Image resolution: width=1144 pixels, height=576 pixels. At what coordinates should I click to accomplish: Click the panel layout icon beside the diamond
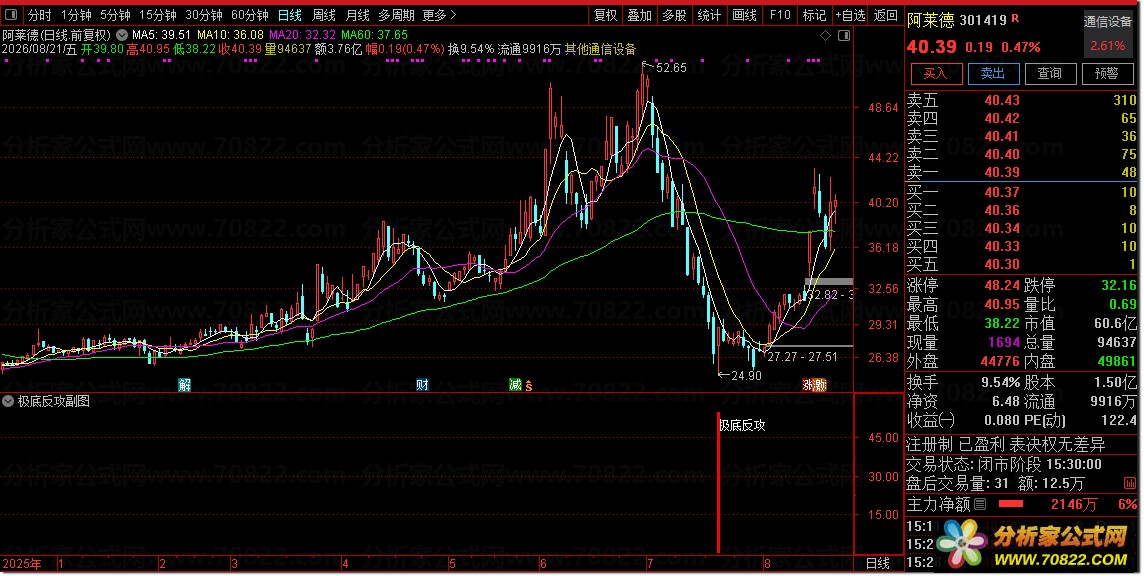pyautogui.click(x=844, y=35)
